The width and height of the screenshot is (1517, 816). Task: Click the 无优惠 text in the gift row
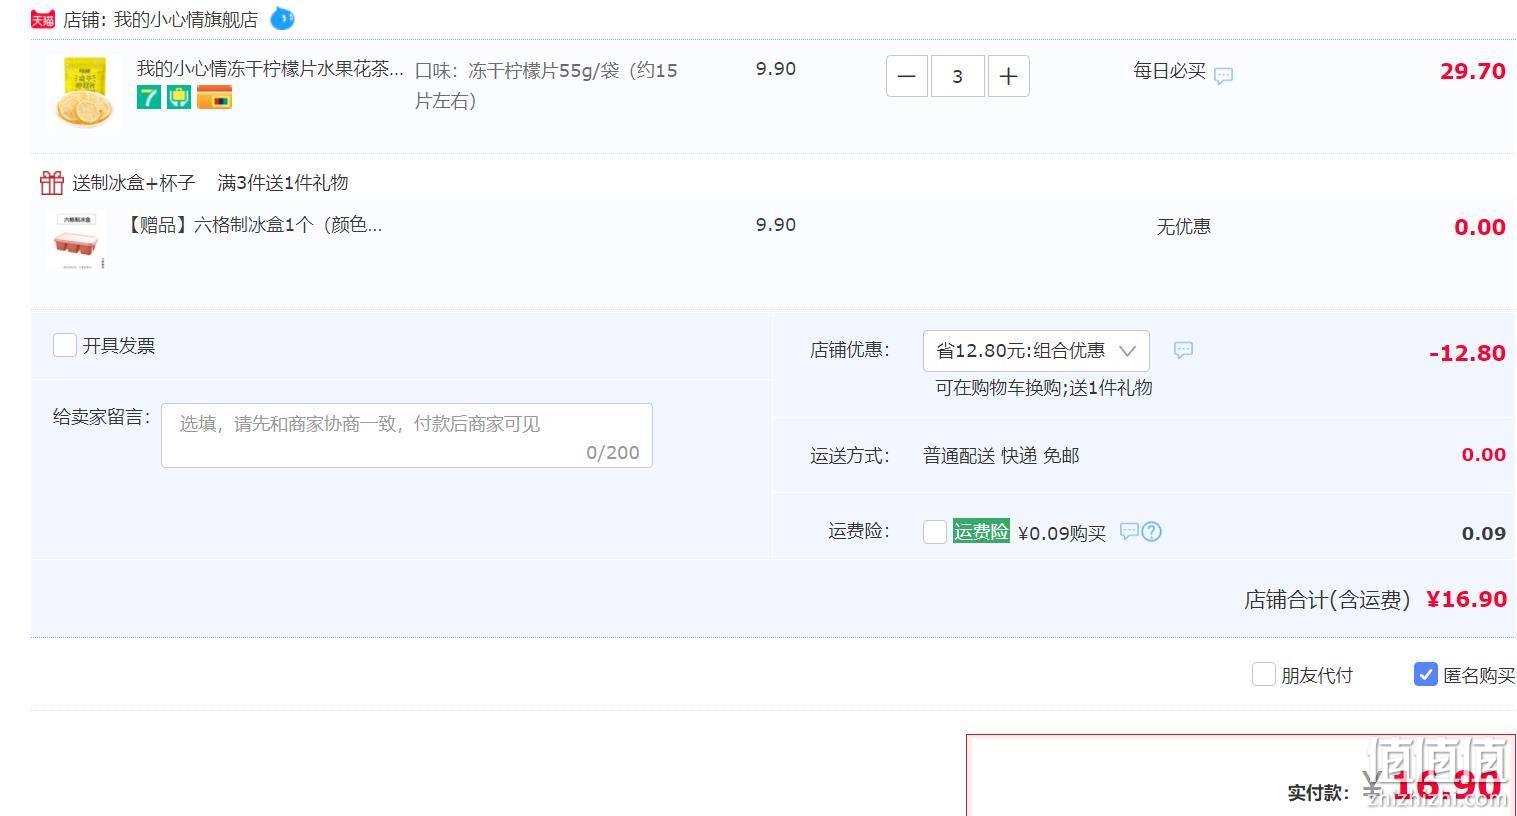[1184, 227]
